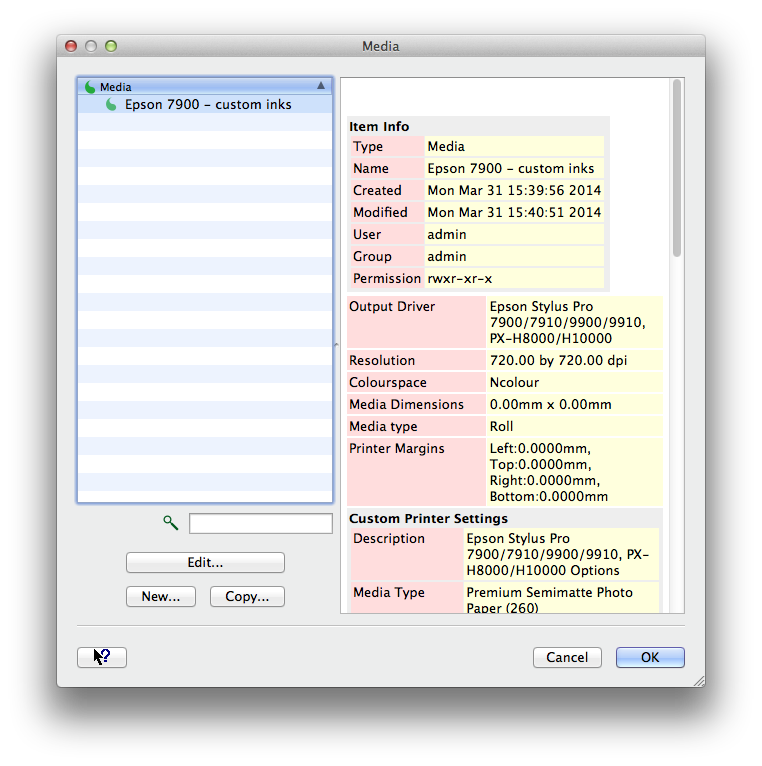This screenshot has height=766, width=762.
Task: Click the Permission value rwxr-xr-x
Action: coord(460,278)
